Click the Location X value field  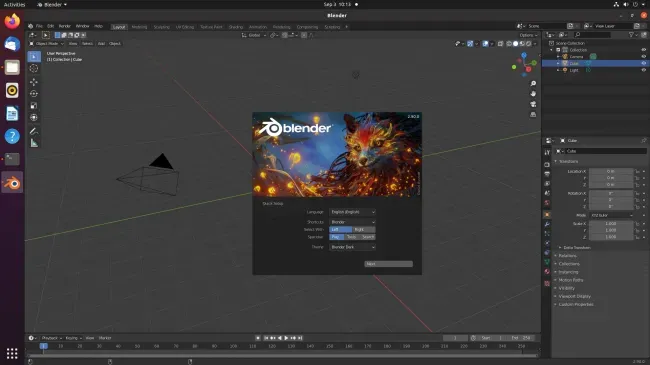pos(611,171)
